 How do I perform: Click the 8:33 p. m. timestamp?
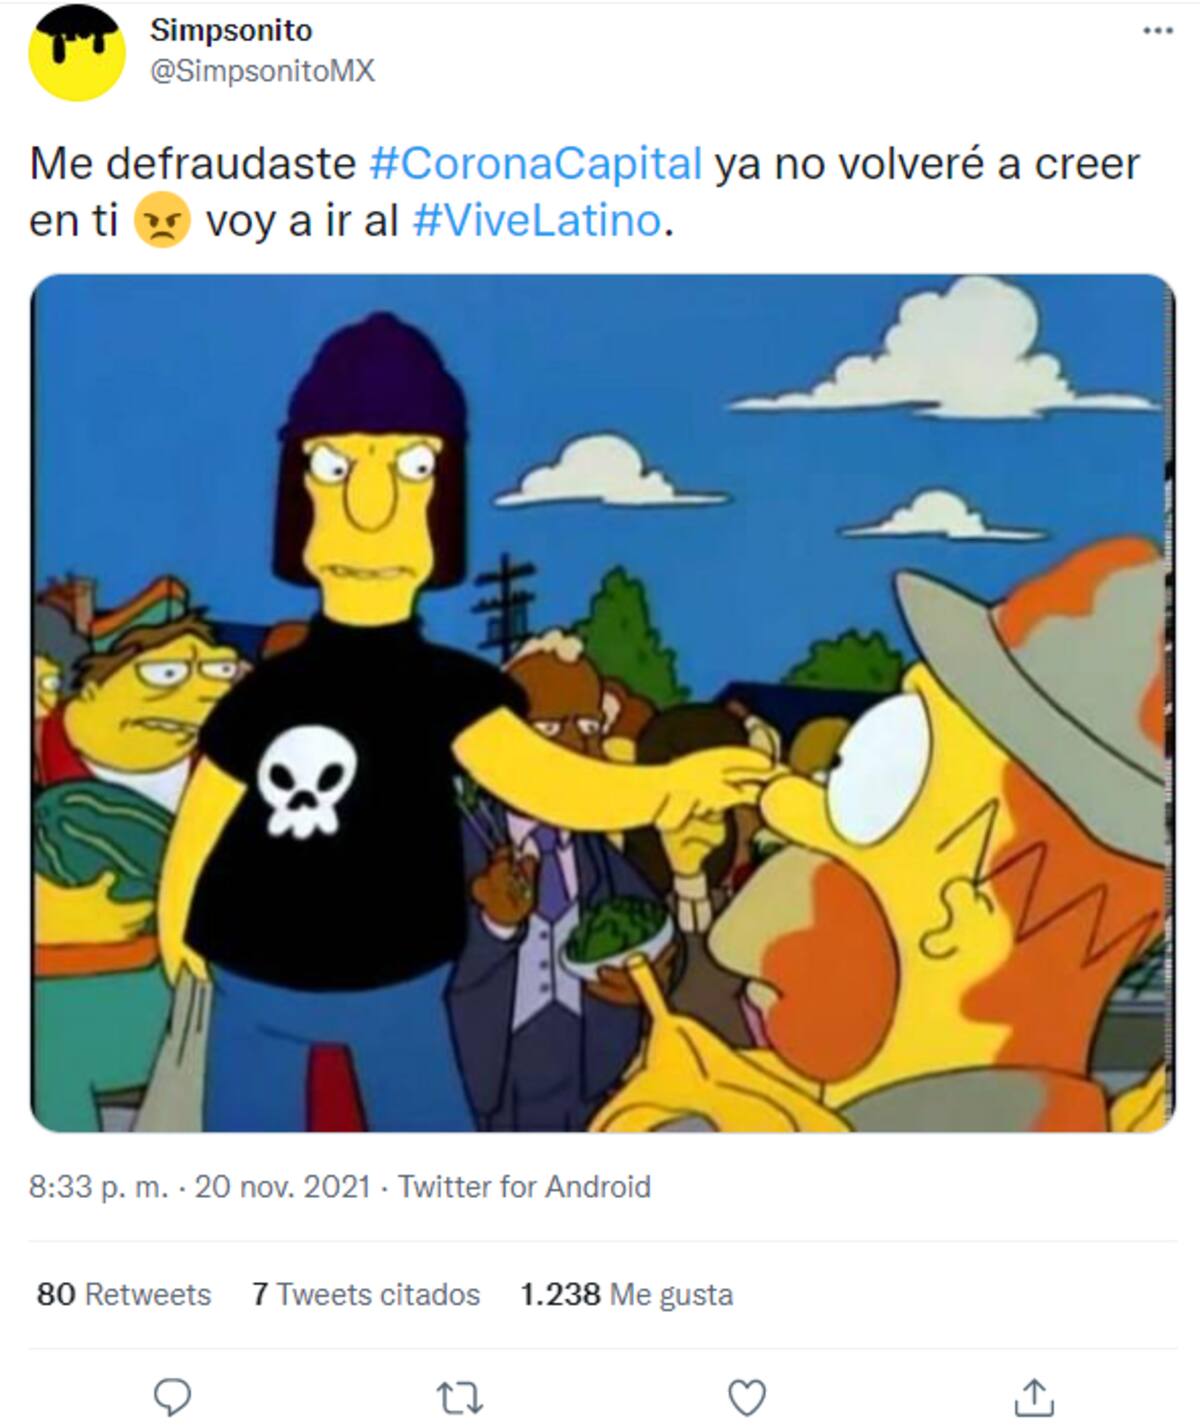(98, 1187)
